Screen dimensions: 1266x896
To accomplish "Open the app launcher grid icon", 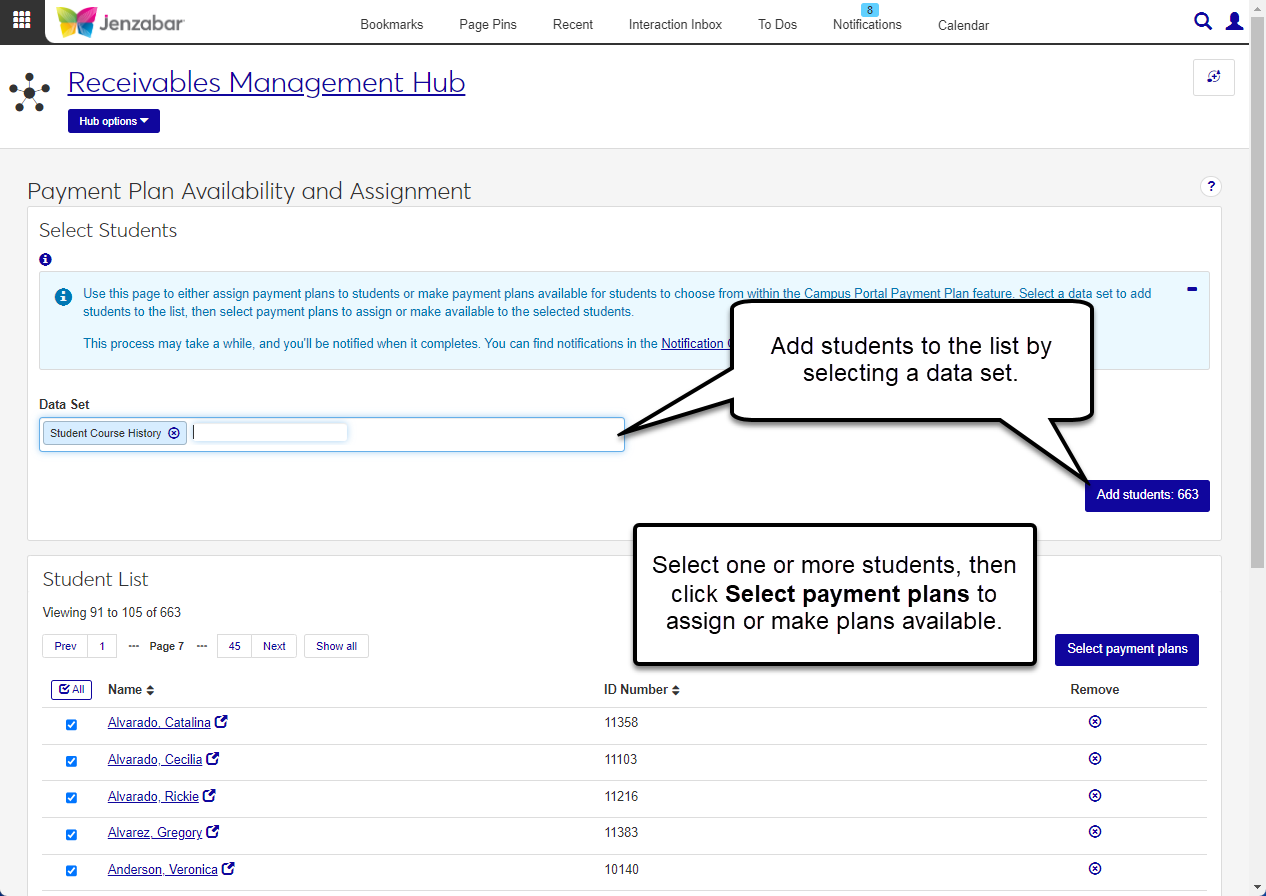I will click(21, 20).
